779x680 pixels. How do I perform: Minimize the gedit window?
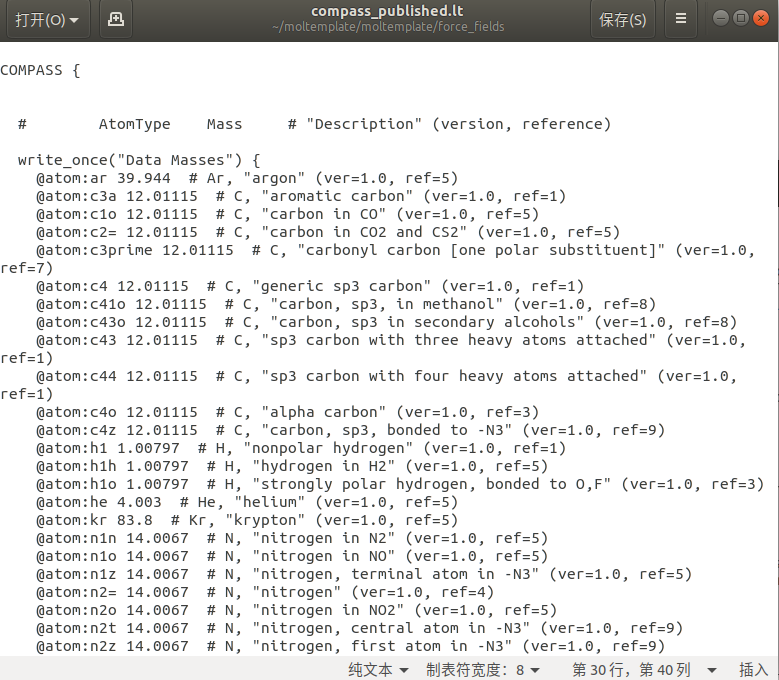[721, 19]
